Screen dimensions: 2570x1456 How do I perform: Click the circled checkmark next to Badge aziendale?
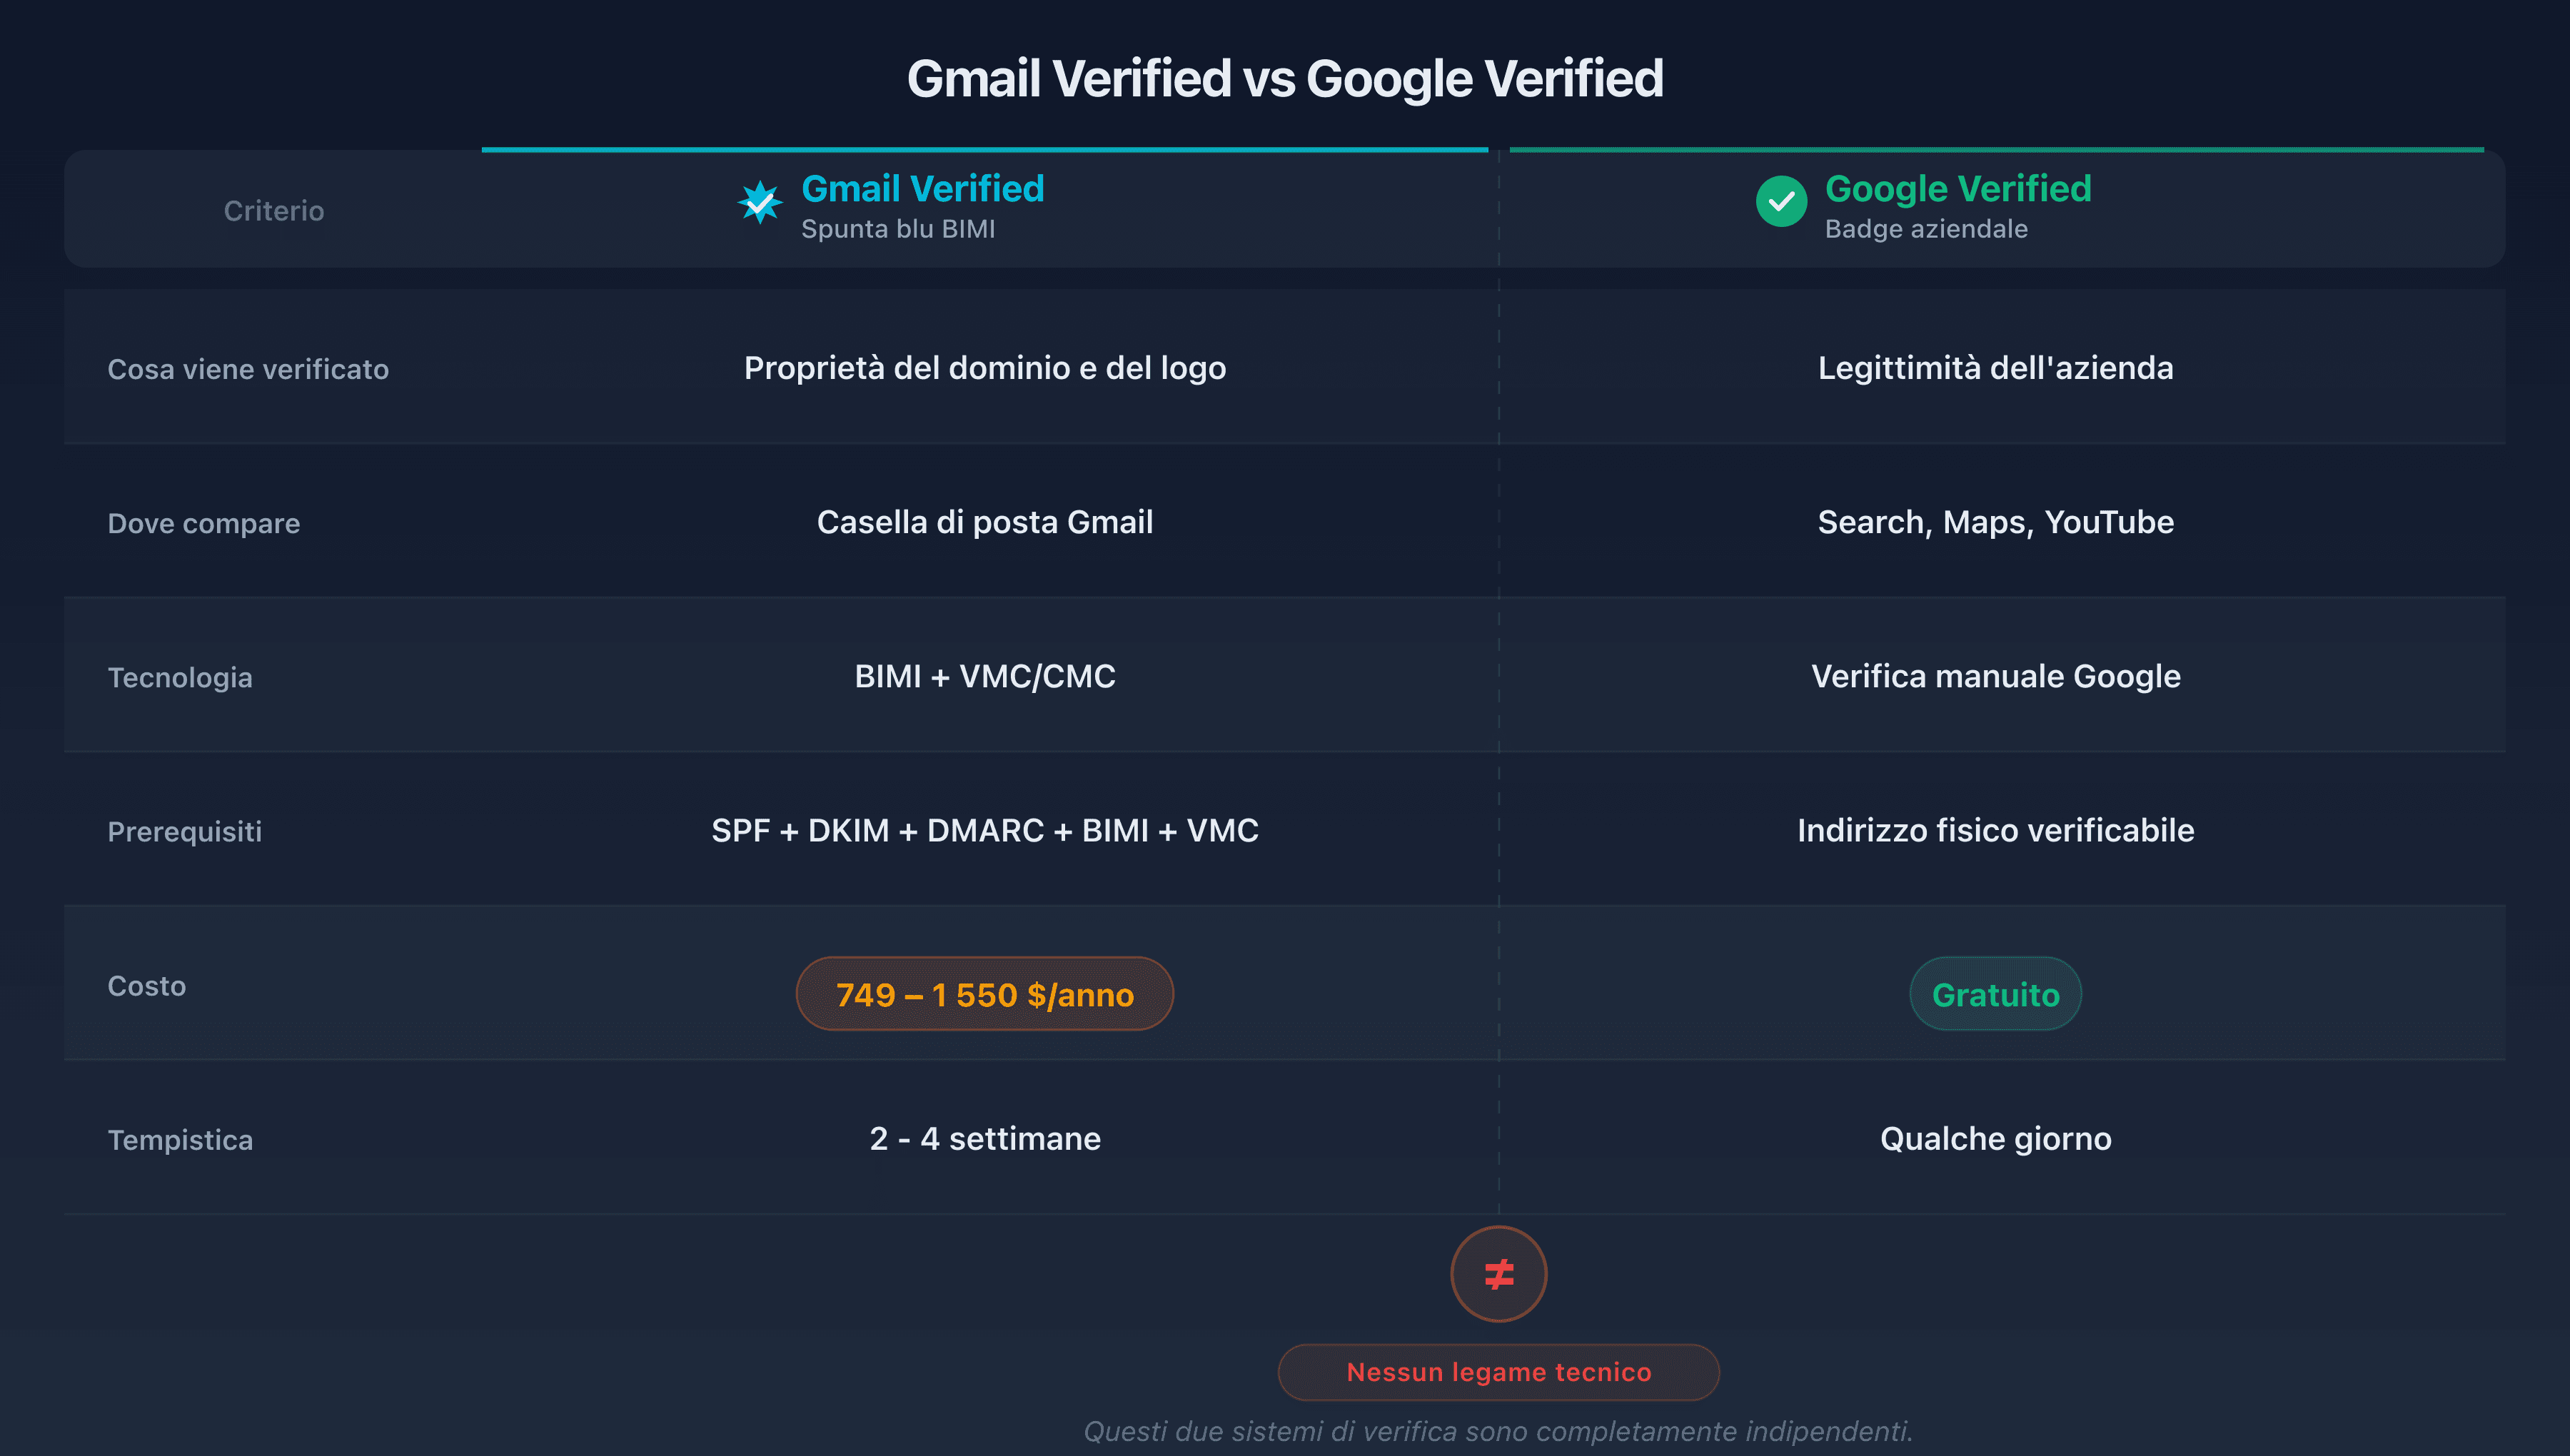click(x=1782, y=203)
